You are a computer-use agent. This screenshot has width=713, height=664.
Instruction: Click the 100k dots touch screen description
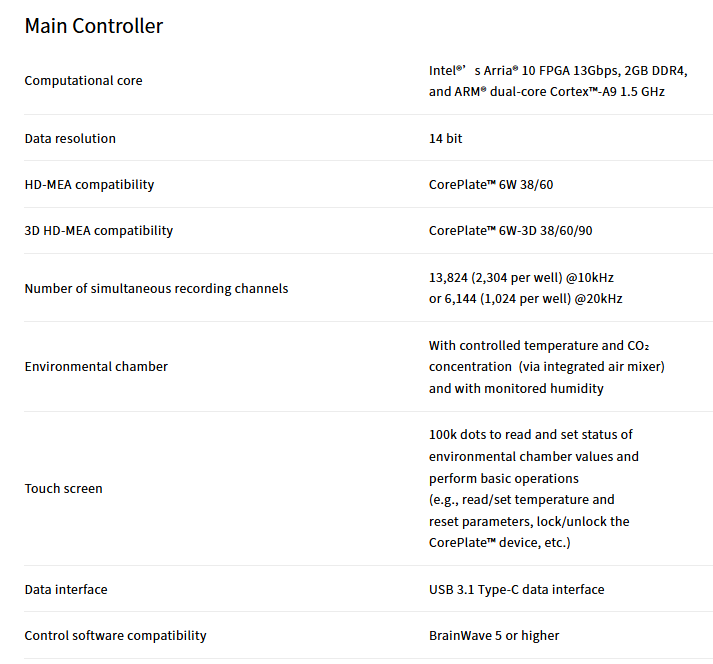pyautogui.click(x=533, y=488)
